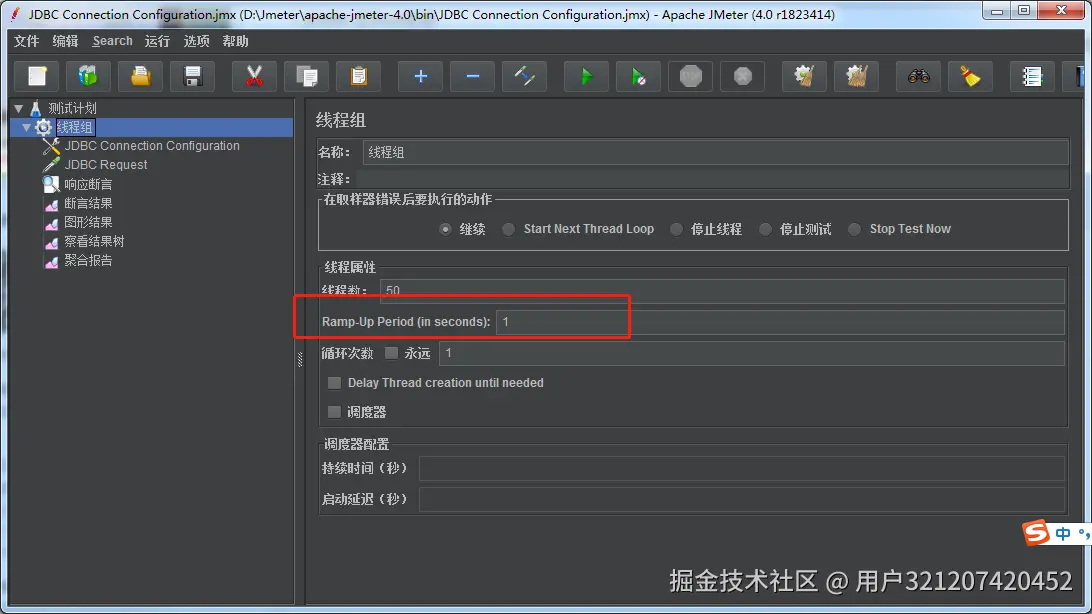Image resolution: width=1092 pixels, height=614 pixels.
Task: Click the Reset Search brush icon
Action: pyautogui.click(x=971, y=76)
